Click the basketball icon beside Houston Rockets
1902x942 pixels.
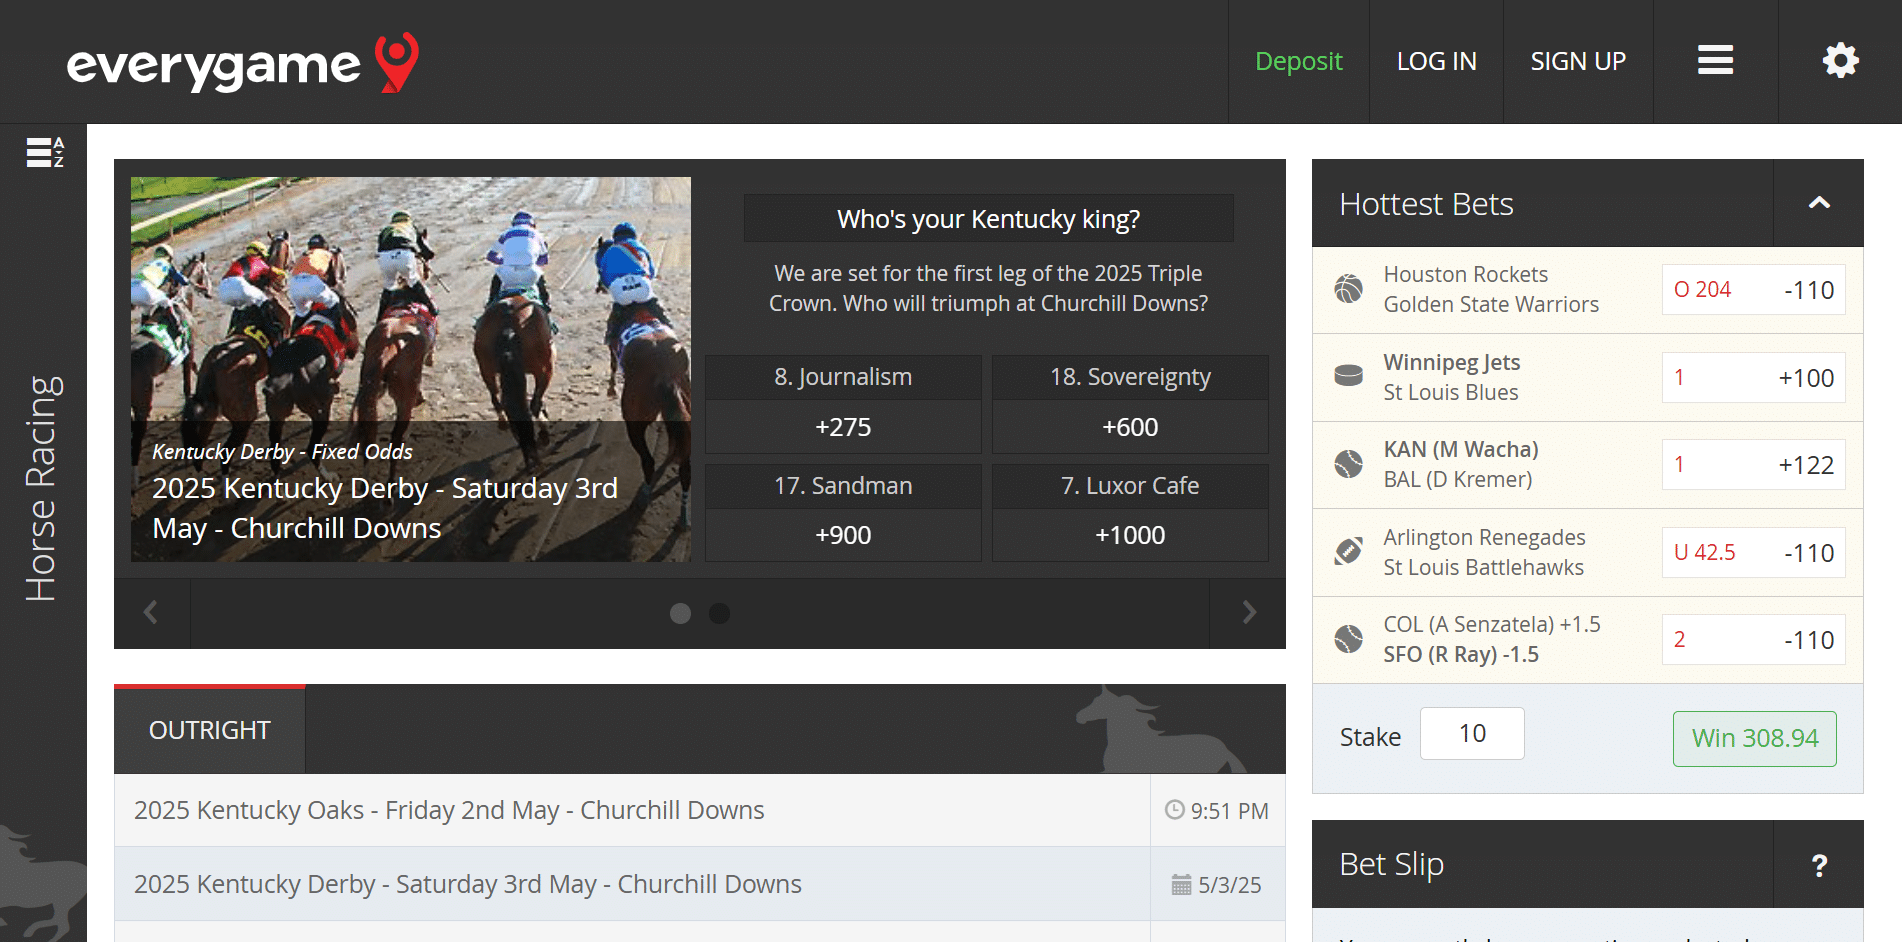pyautogui.click(x=1348, y=289)
